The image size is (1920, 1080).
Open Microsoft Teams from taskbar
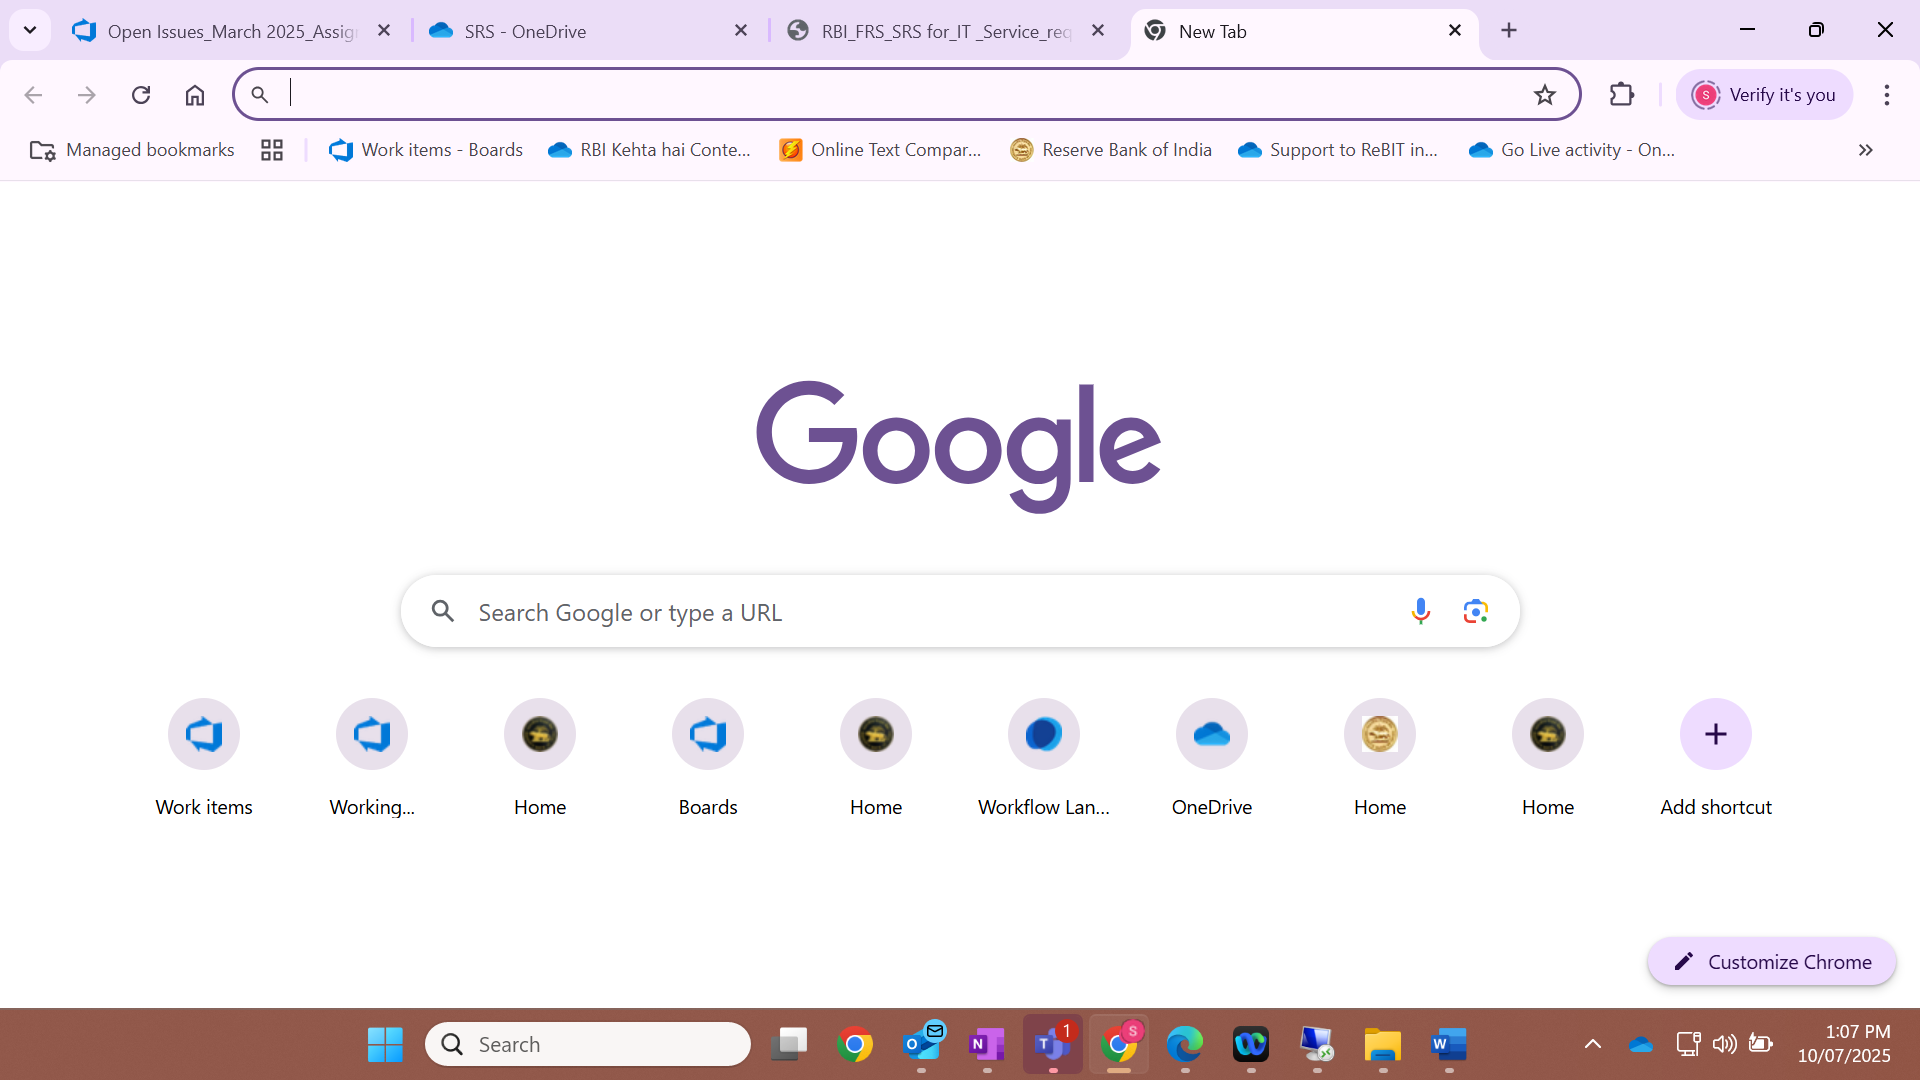click(1051, 1044)
